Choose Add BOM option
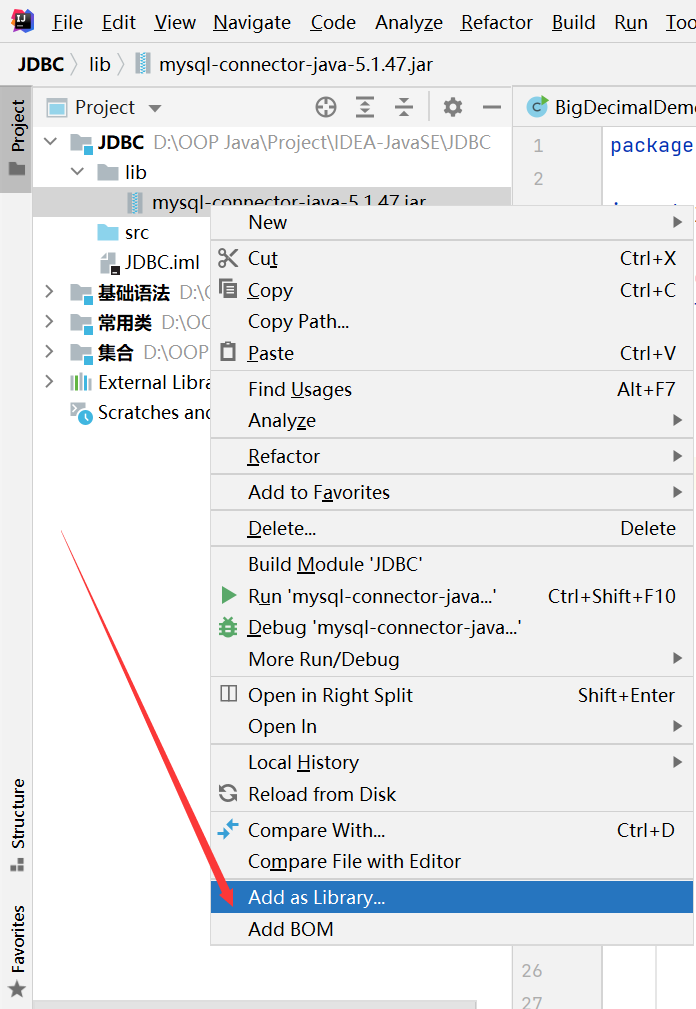This screenshot has height=1009, width=696. [452, 929]
